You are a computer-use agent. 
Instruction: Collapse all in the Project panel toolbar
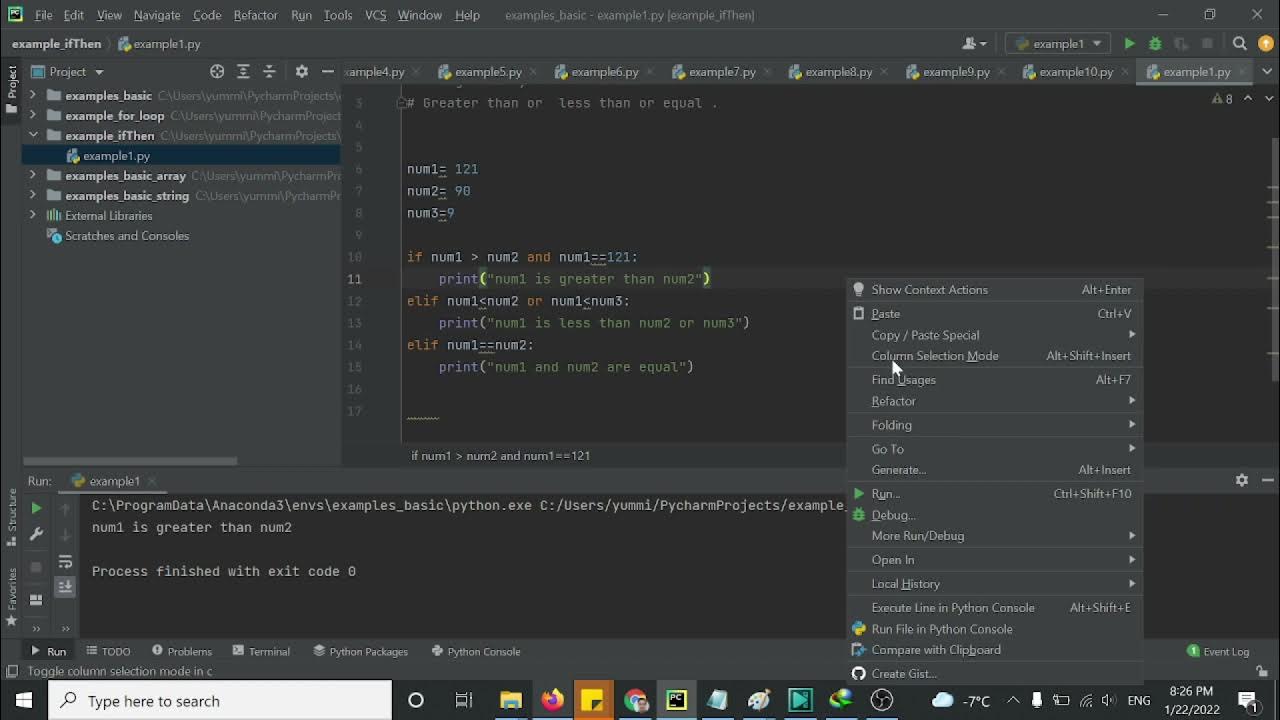click(269, 72)
